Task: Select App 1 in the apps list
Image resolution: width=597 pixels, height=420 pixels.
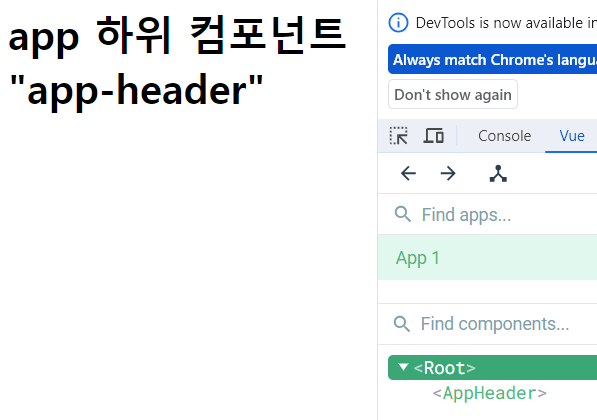Action: pyautogui.click(x=487, y=258)
